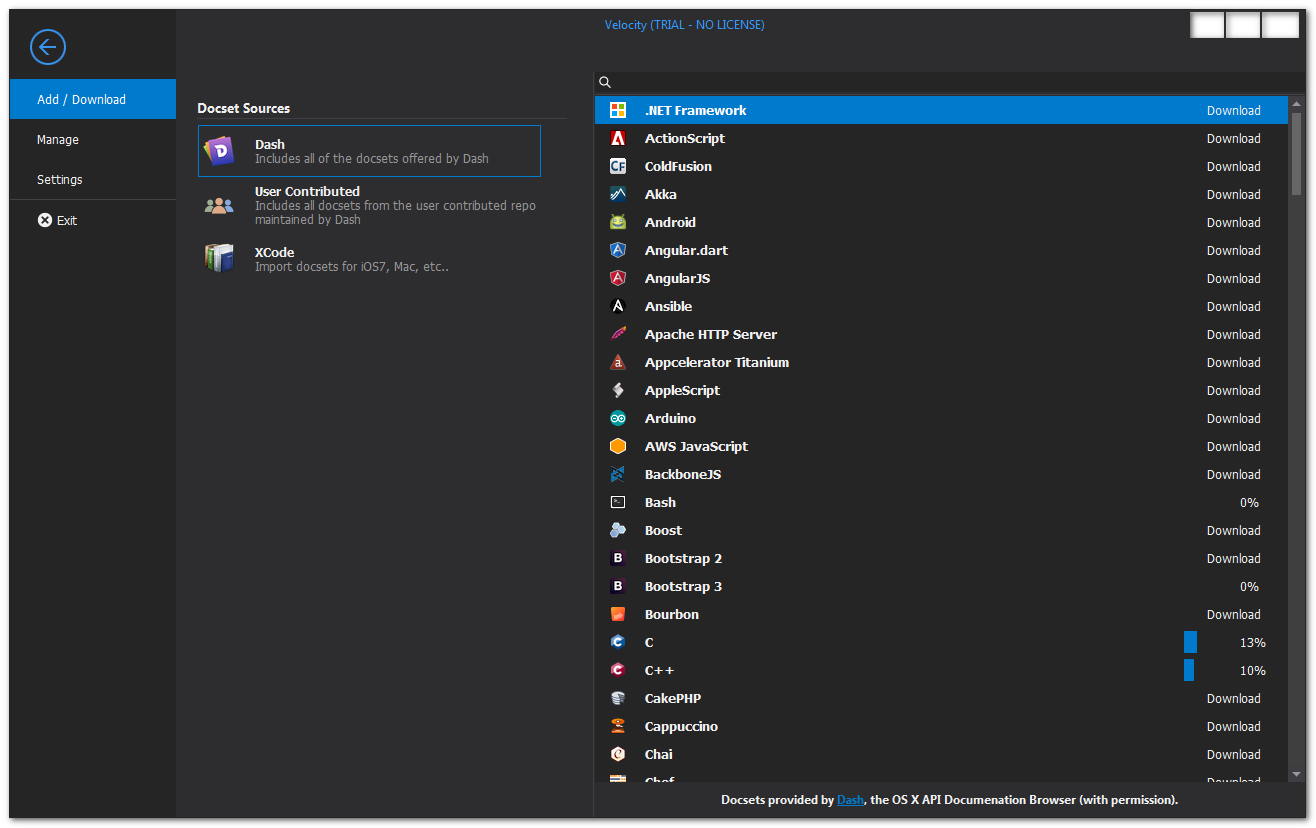Click the C 13% progress text

(x=1252, y=642)
